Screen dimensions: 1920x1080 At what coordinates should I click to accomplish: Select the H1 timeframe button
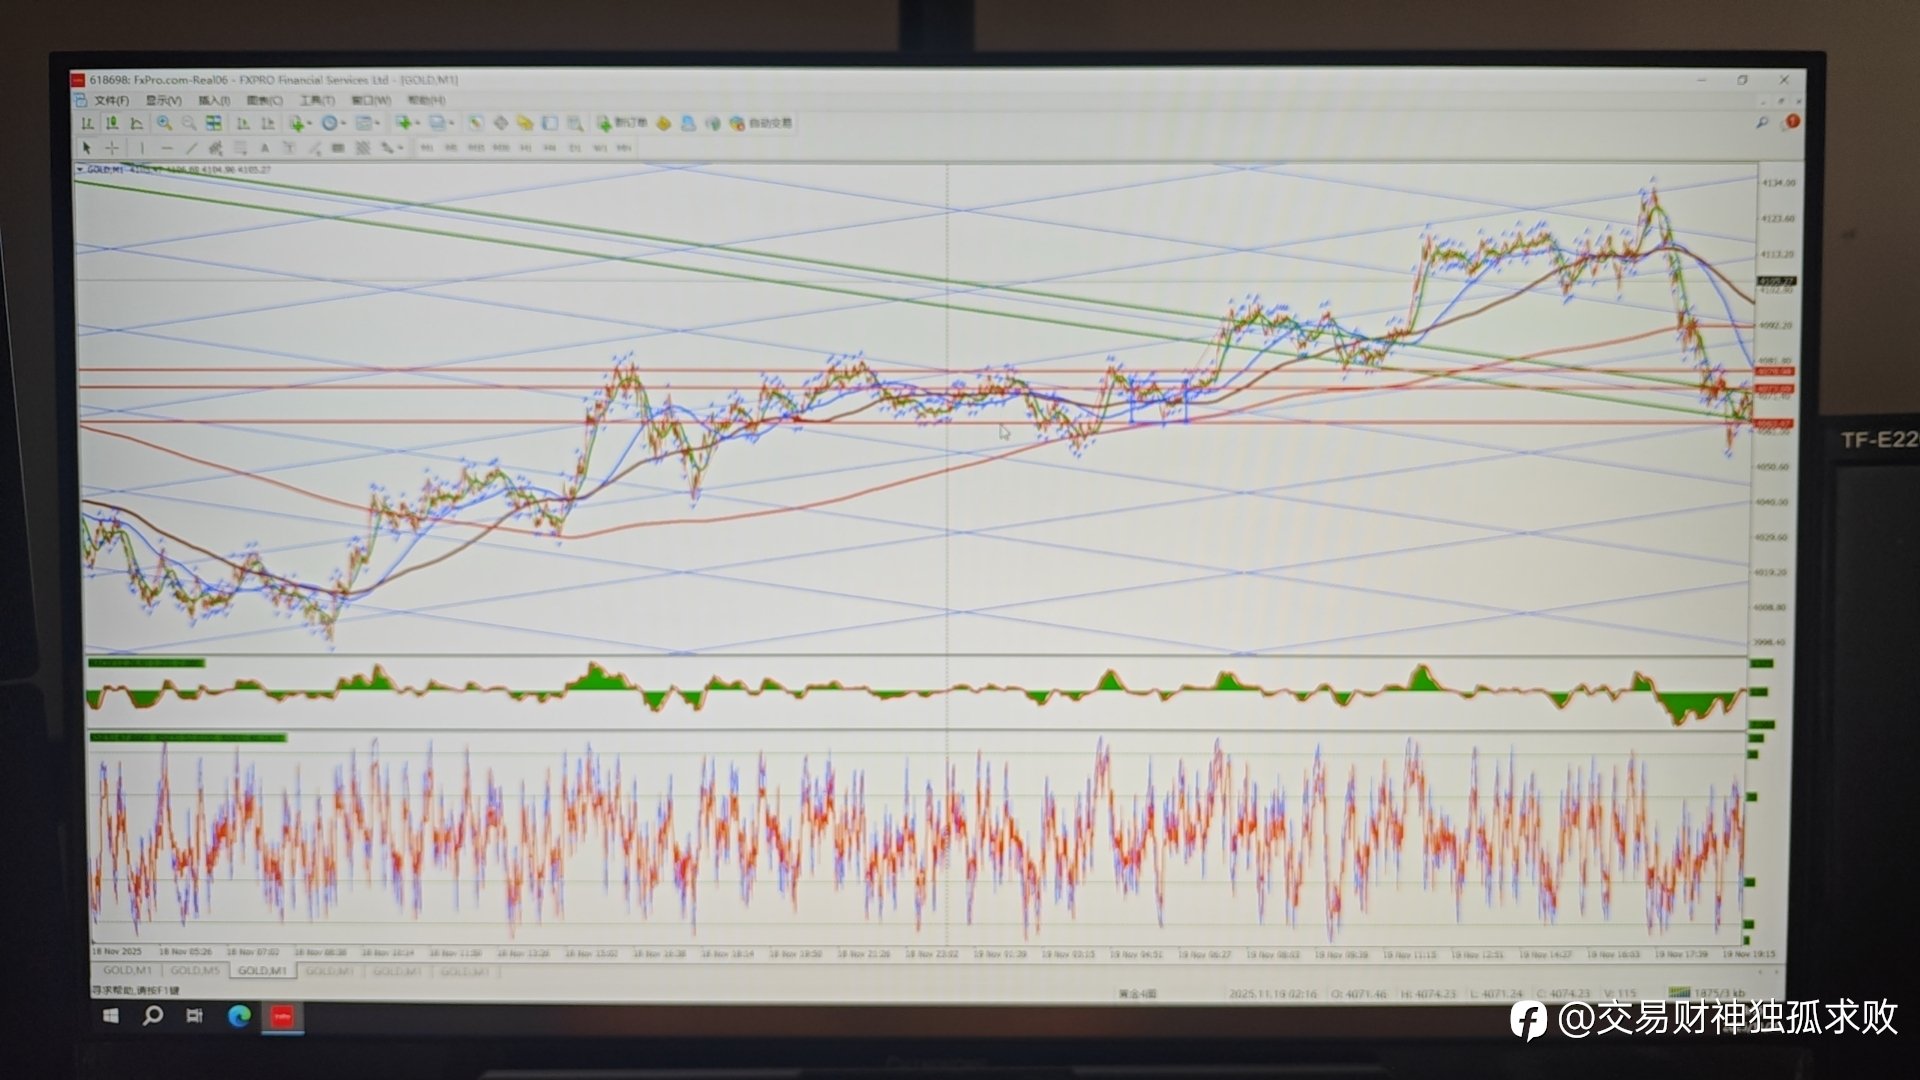click(525, 148)
